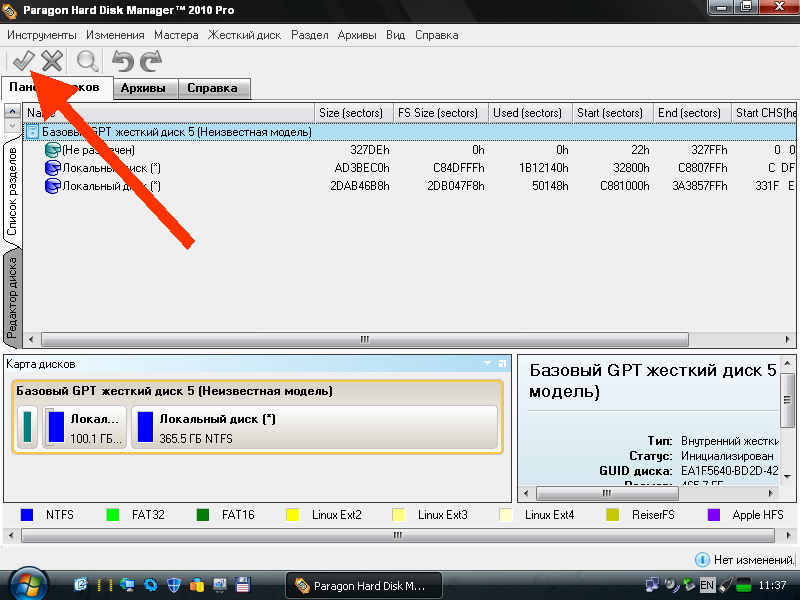Select the unallocated (Не размечен) partition row
The image size is (800, 600).
[x=98, y=149]
